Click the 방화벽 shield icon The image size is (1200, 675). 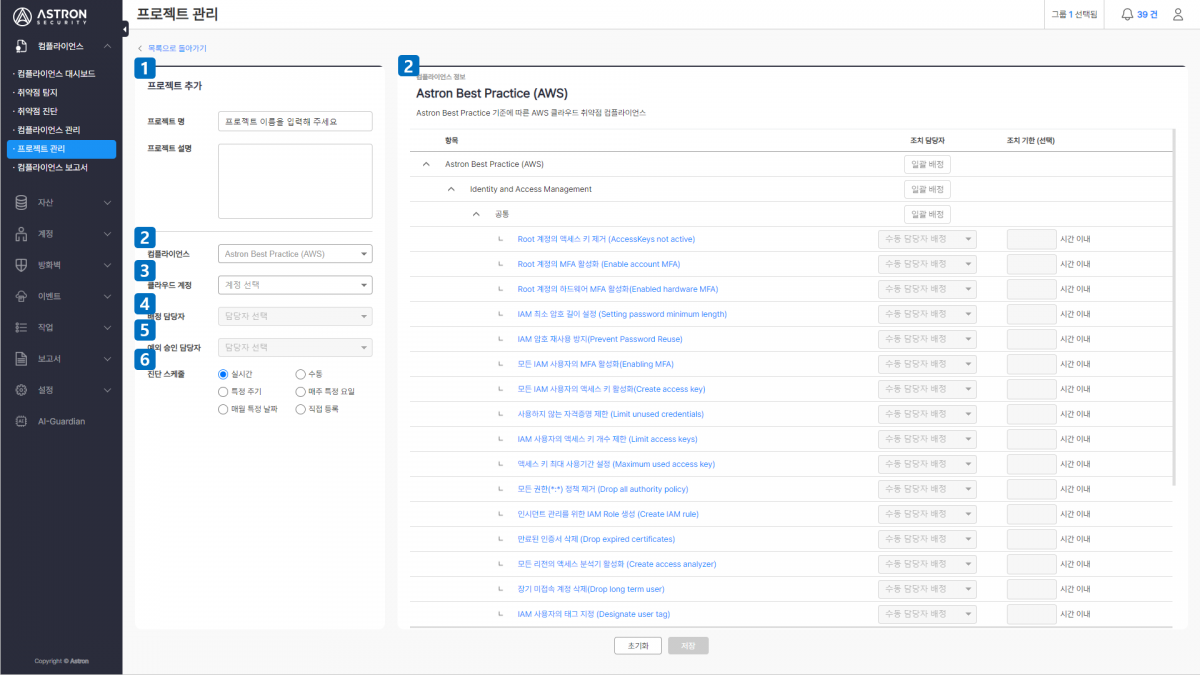[x=21, y=265]
